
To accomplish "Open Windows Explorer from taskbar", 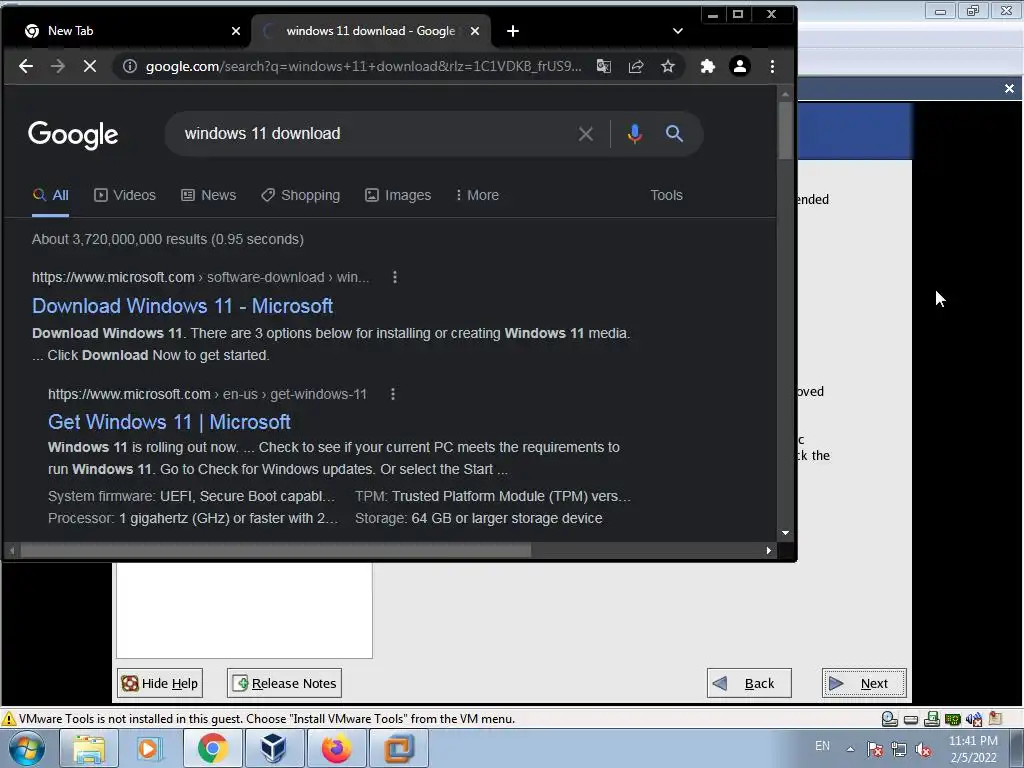I will [x=89, y=748].
